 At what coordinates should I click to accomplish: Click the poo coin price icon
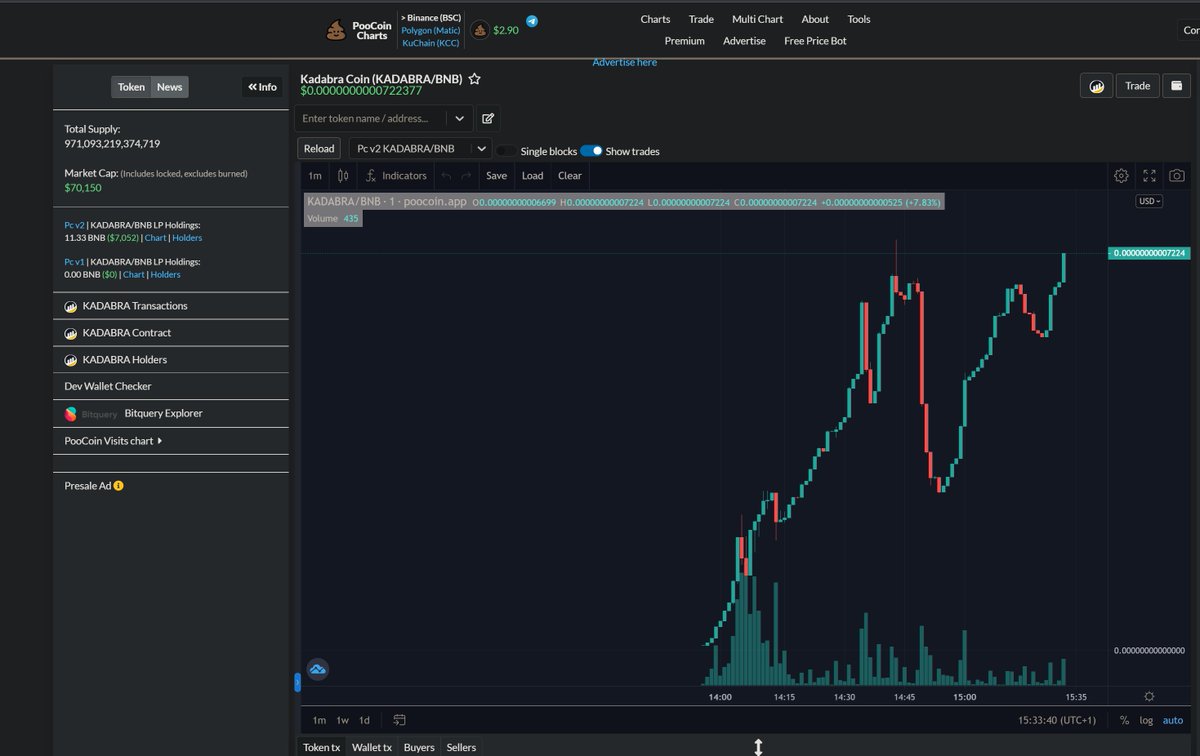coord(480,30)
